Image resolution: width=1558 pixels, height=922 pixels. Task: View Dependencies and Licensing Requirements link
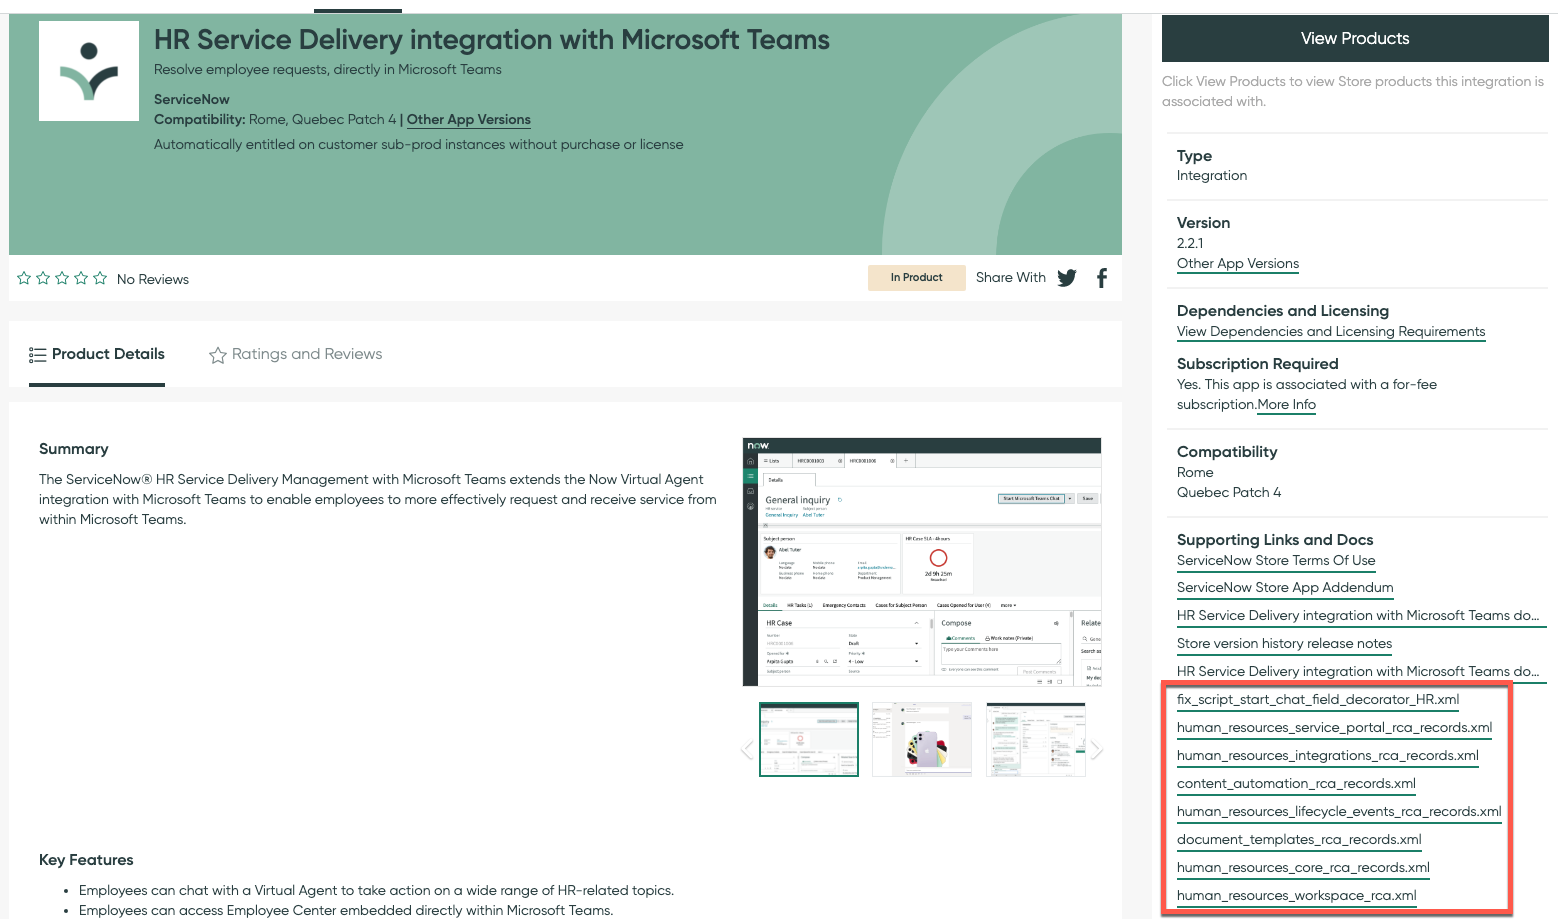pos(1331,331)
